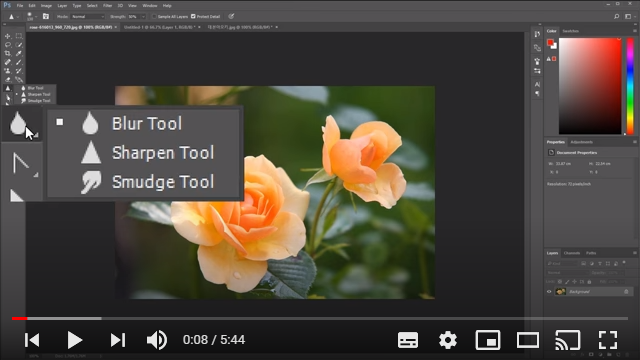Open the Brush Presets dock icon
The width and height of the screenshot is (640, 360).
pos(537,62)
